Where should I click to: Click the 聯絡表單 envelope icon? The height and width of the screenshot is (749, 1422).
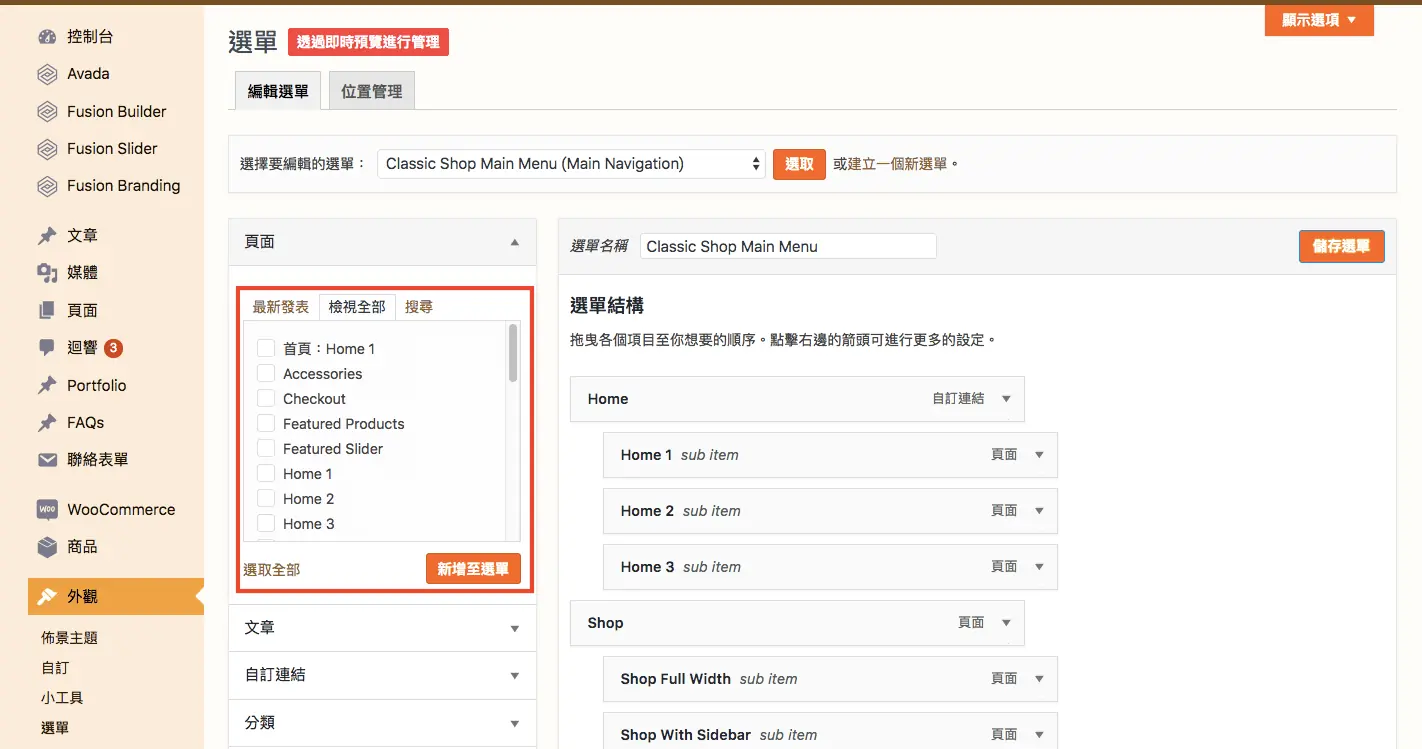47,460
